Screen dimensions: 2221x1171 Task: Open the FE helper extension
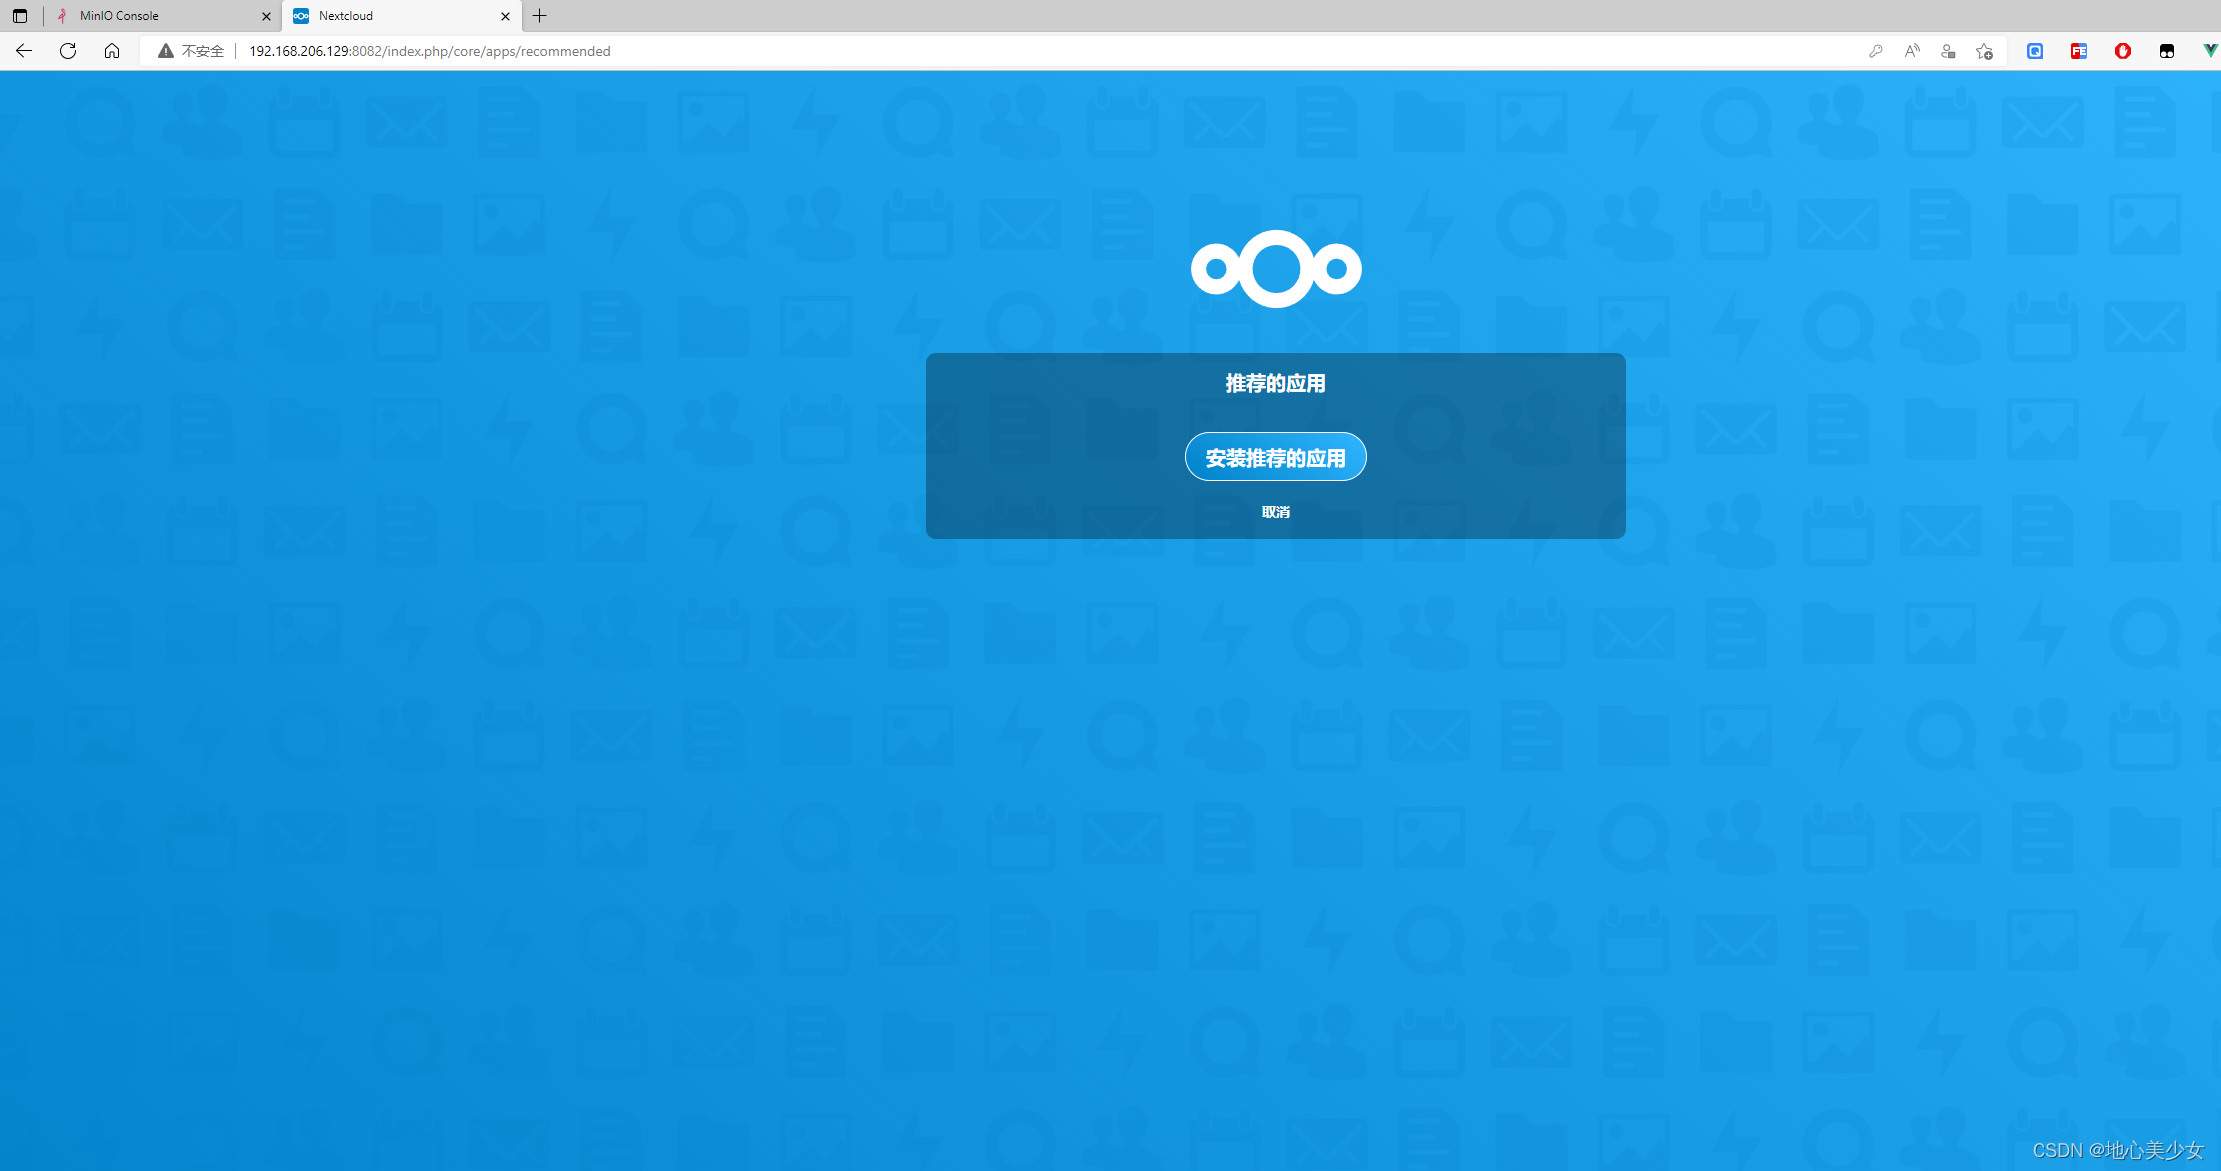tap(2079, 51)
